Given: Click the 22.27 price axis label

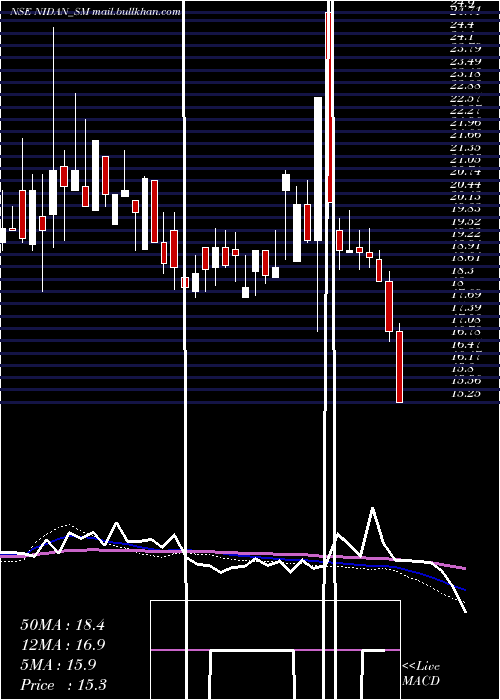Looking at the screenshot, I should tap(466, 111).
